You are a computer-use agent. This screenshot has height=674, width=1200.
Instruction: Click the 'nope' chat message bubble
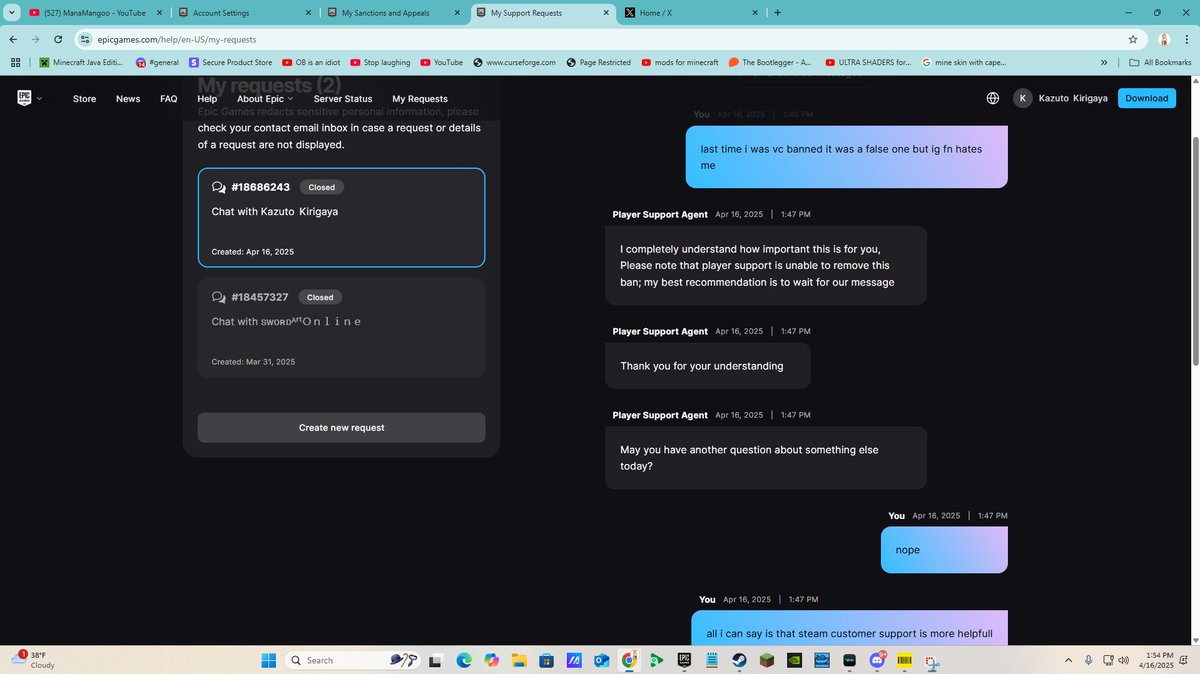click(944, 549)
